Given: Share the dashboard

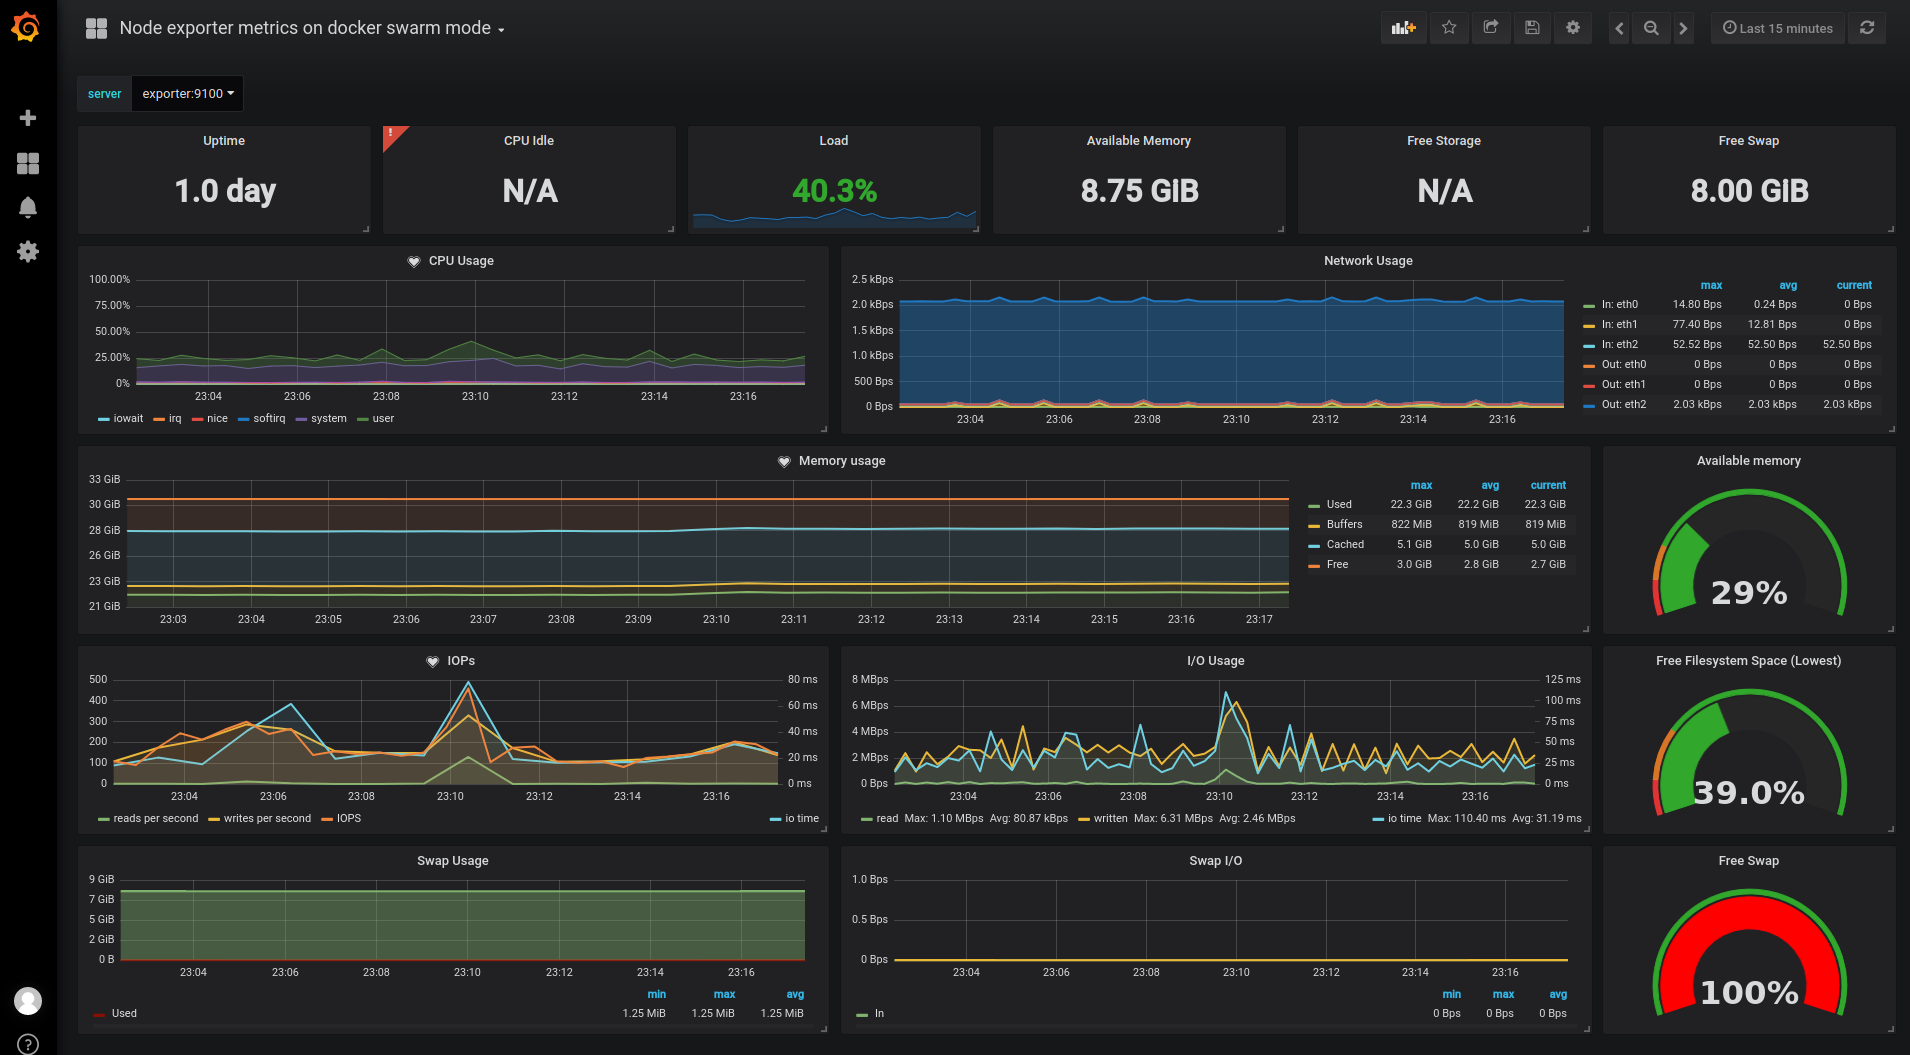Looking at the screenshot, I should coord(1490,28).
